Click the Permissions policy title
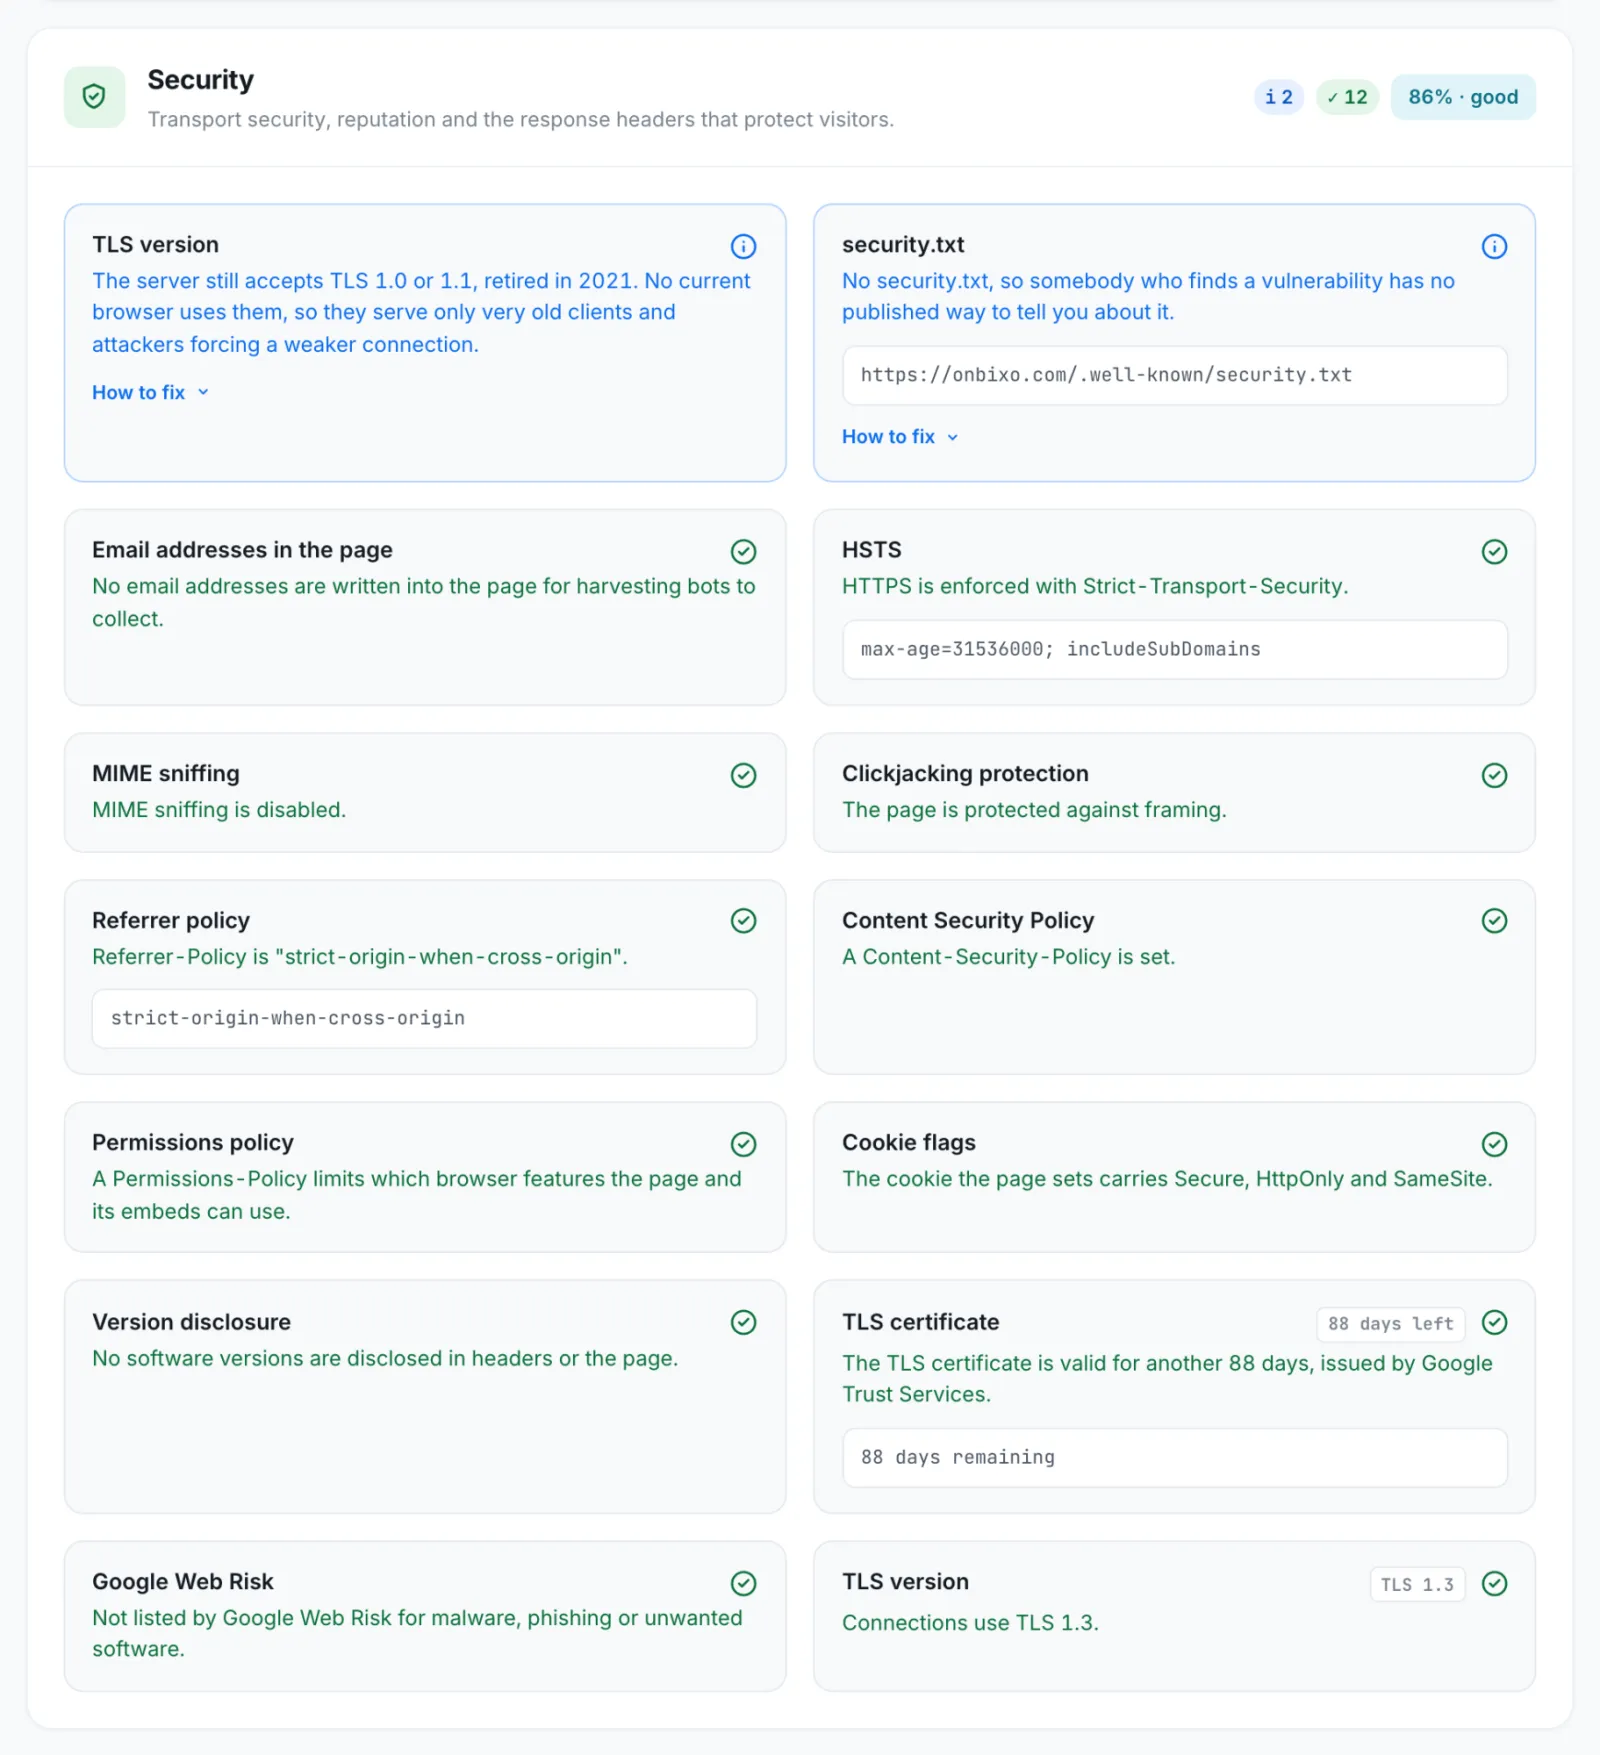 click(193, 1143)
